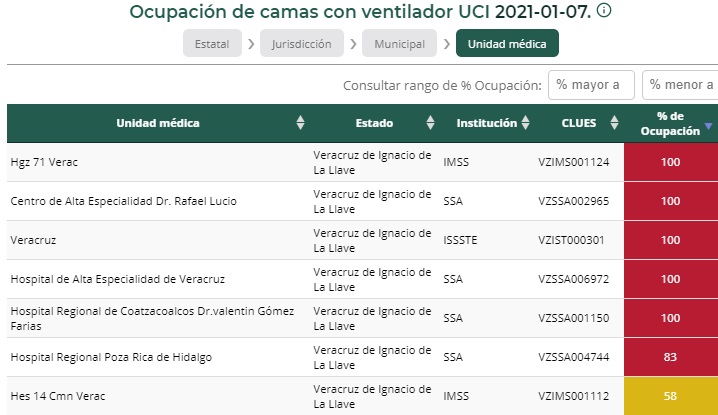Open the Municipal tab
This screenshot has height=415, width=718.
(x=399, y=44)
